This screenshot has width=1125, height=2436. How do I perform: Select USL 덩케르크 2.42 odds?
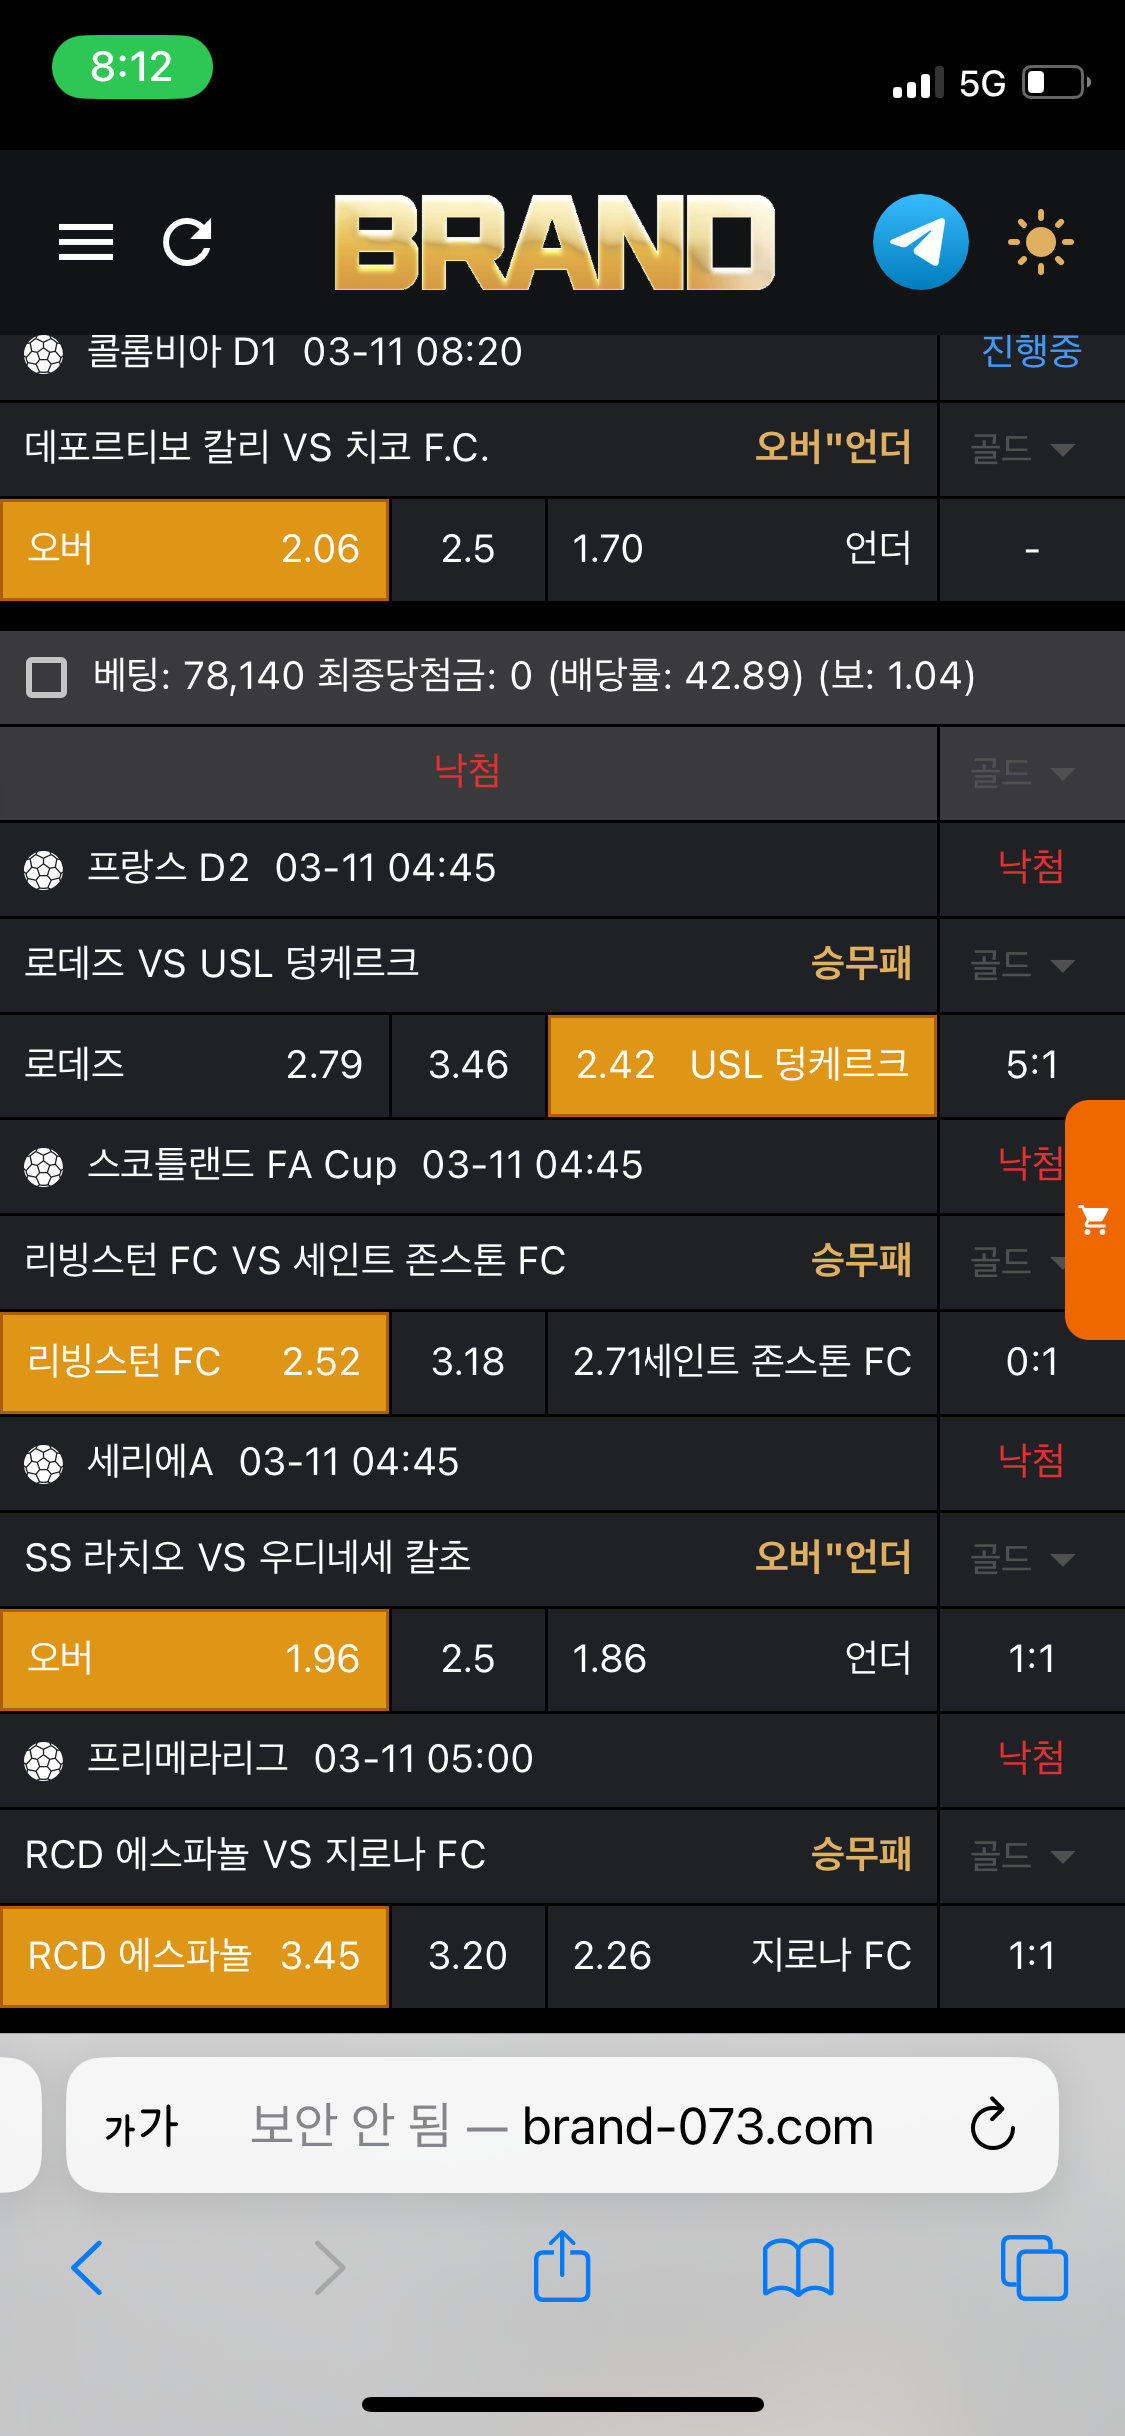pos(742,1065)
